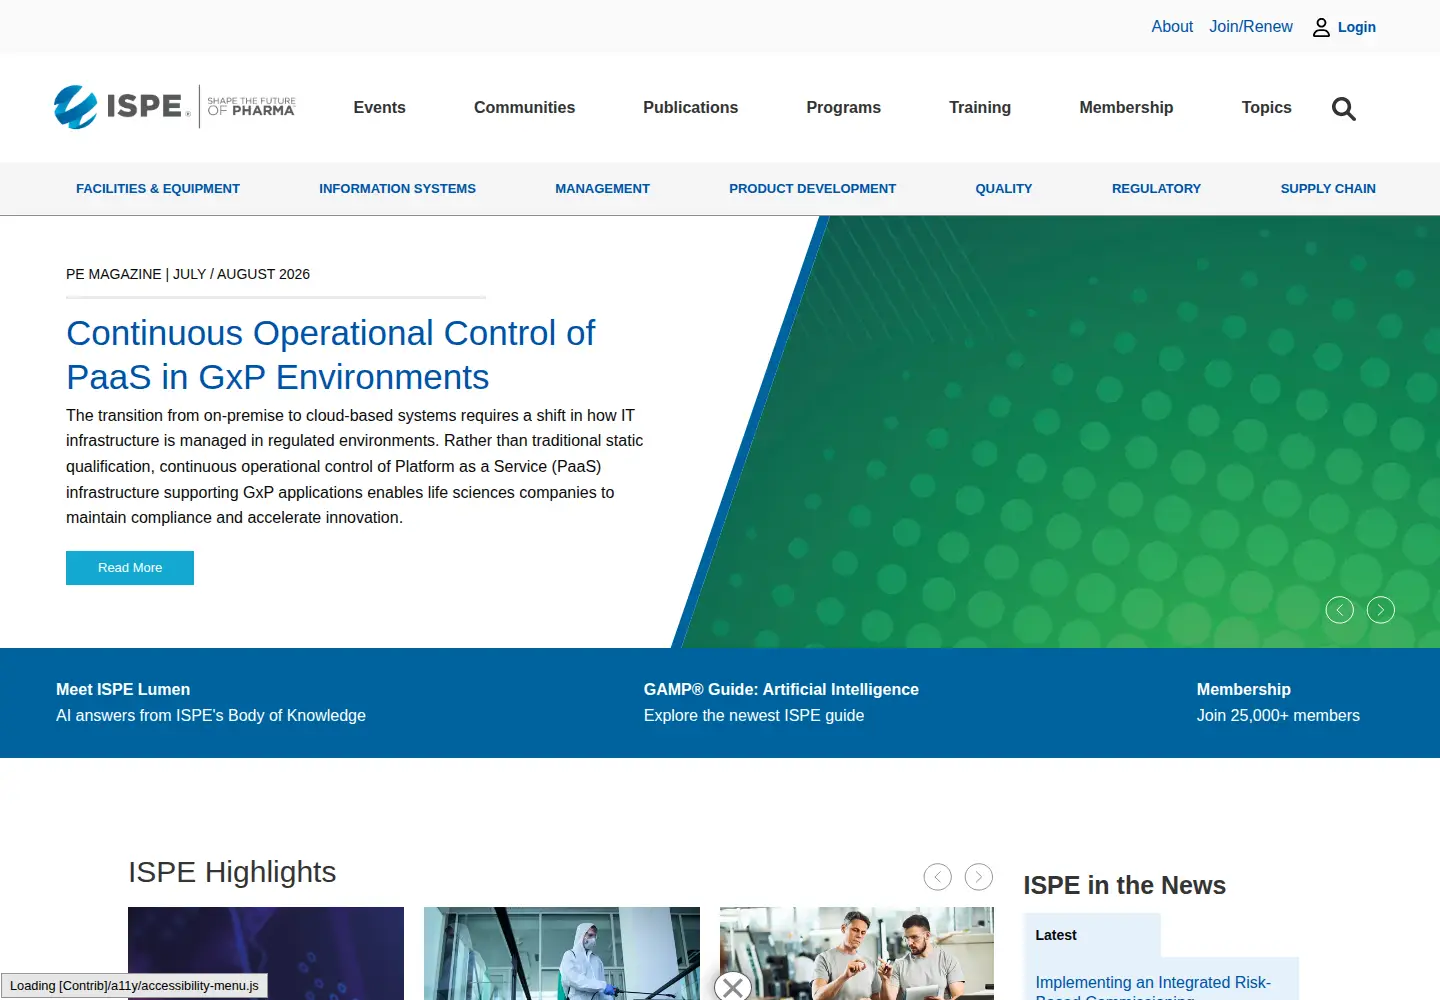Open the Training menu

click(980, 108)
